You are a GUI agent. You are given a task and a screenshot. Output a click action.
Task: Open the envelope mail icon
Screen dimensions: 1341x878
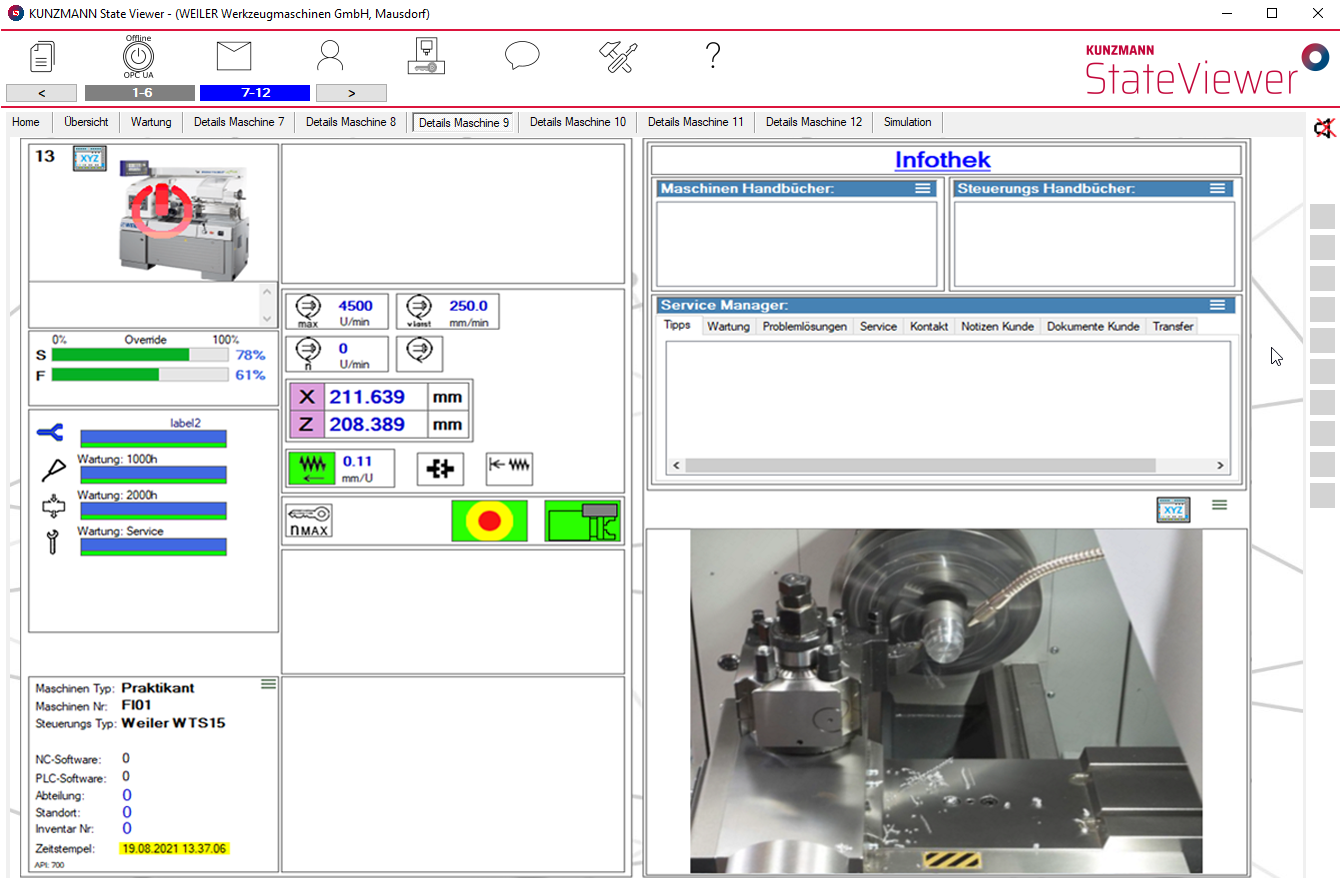234,56
